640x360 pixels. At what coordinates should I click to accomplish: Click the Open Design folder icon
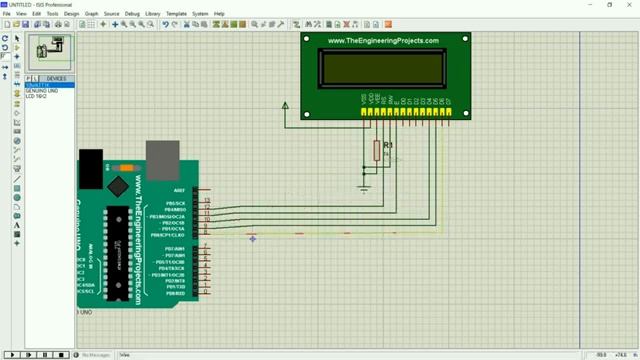(16, 24)
